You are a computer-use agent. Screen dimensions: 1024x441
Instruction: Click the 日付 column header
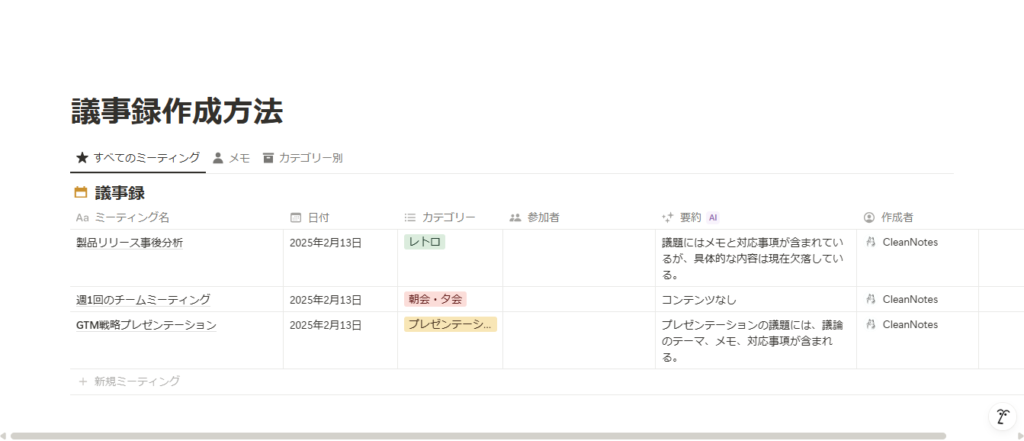340,218
